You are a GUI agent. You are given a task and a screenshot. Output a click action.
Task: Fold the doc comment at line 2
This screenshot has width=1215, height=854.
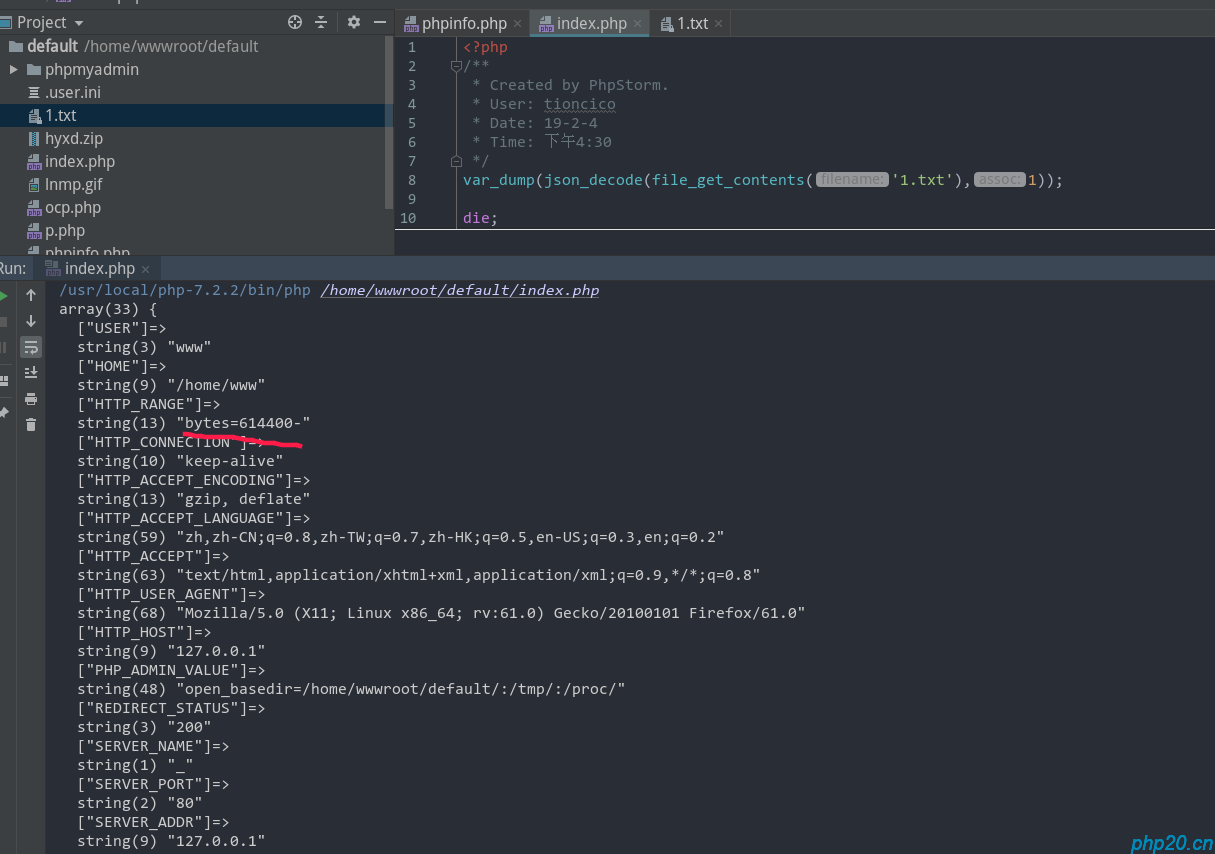[456, 66]
